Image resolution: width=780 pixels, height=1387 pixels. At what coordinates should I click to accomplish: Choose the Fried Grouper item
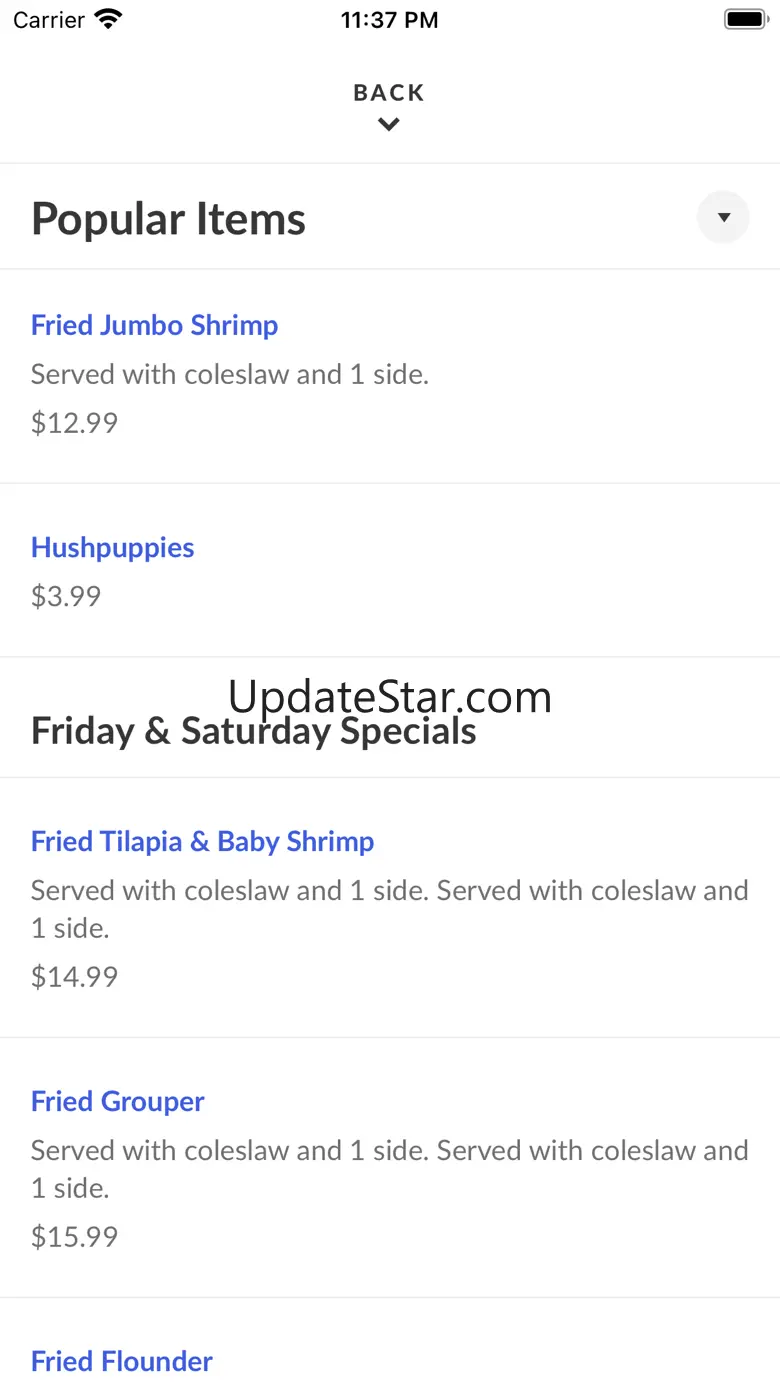pos(117,1101)
